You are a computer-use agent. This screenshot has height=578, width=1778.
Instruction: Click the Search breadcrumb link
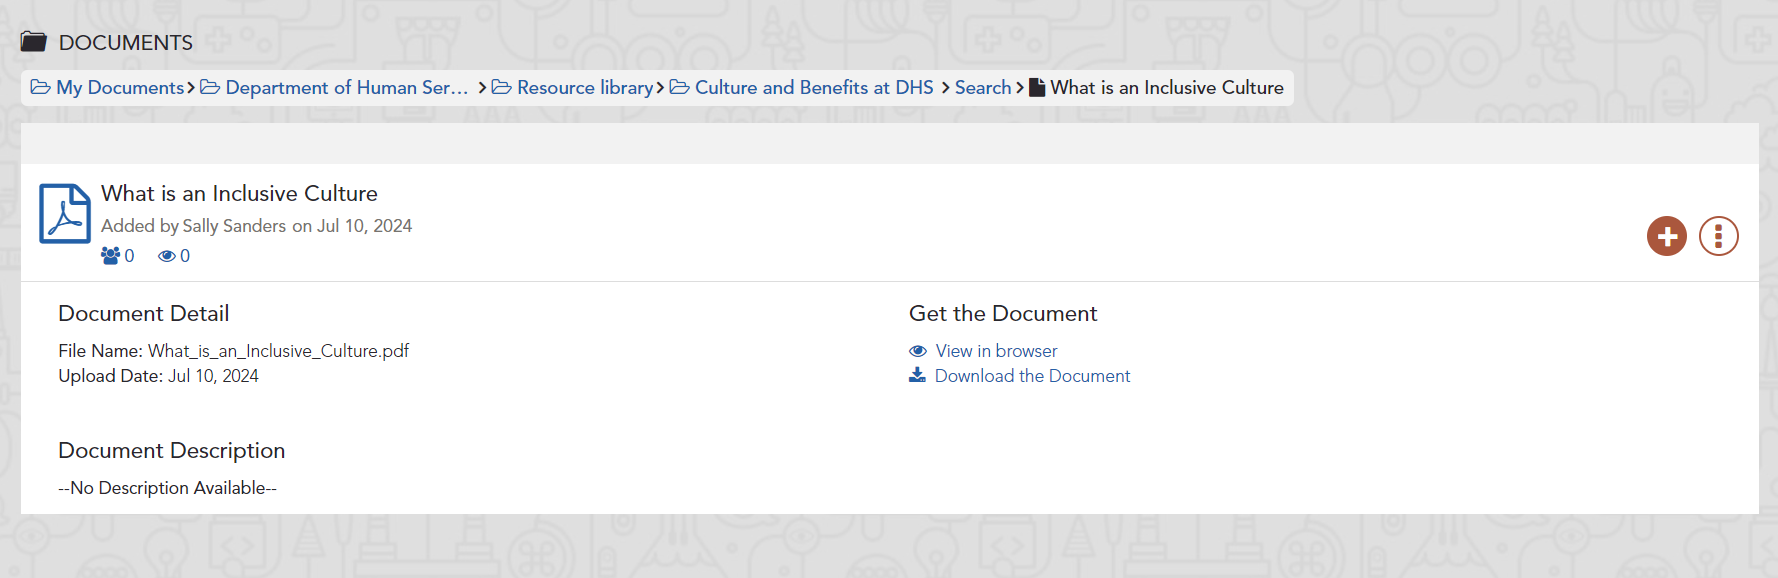point(982,88)
